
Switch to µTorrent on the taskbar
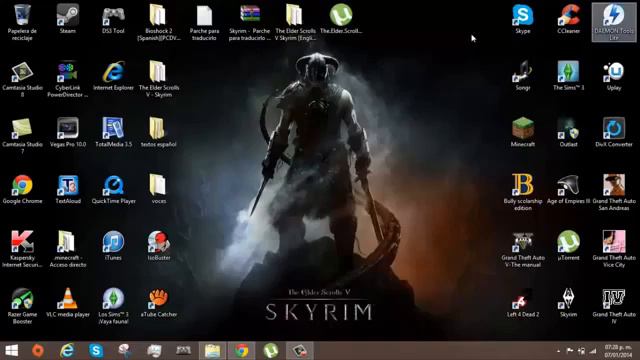tap(271, 351)
